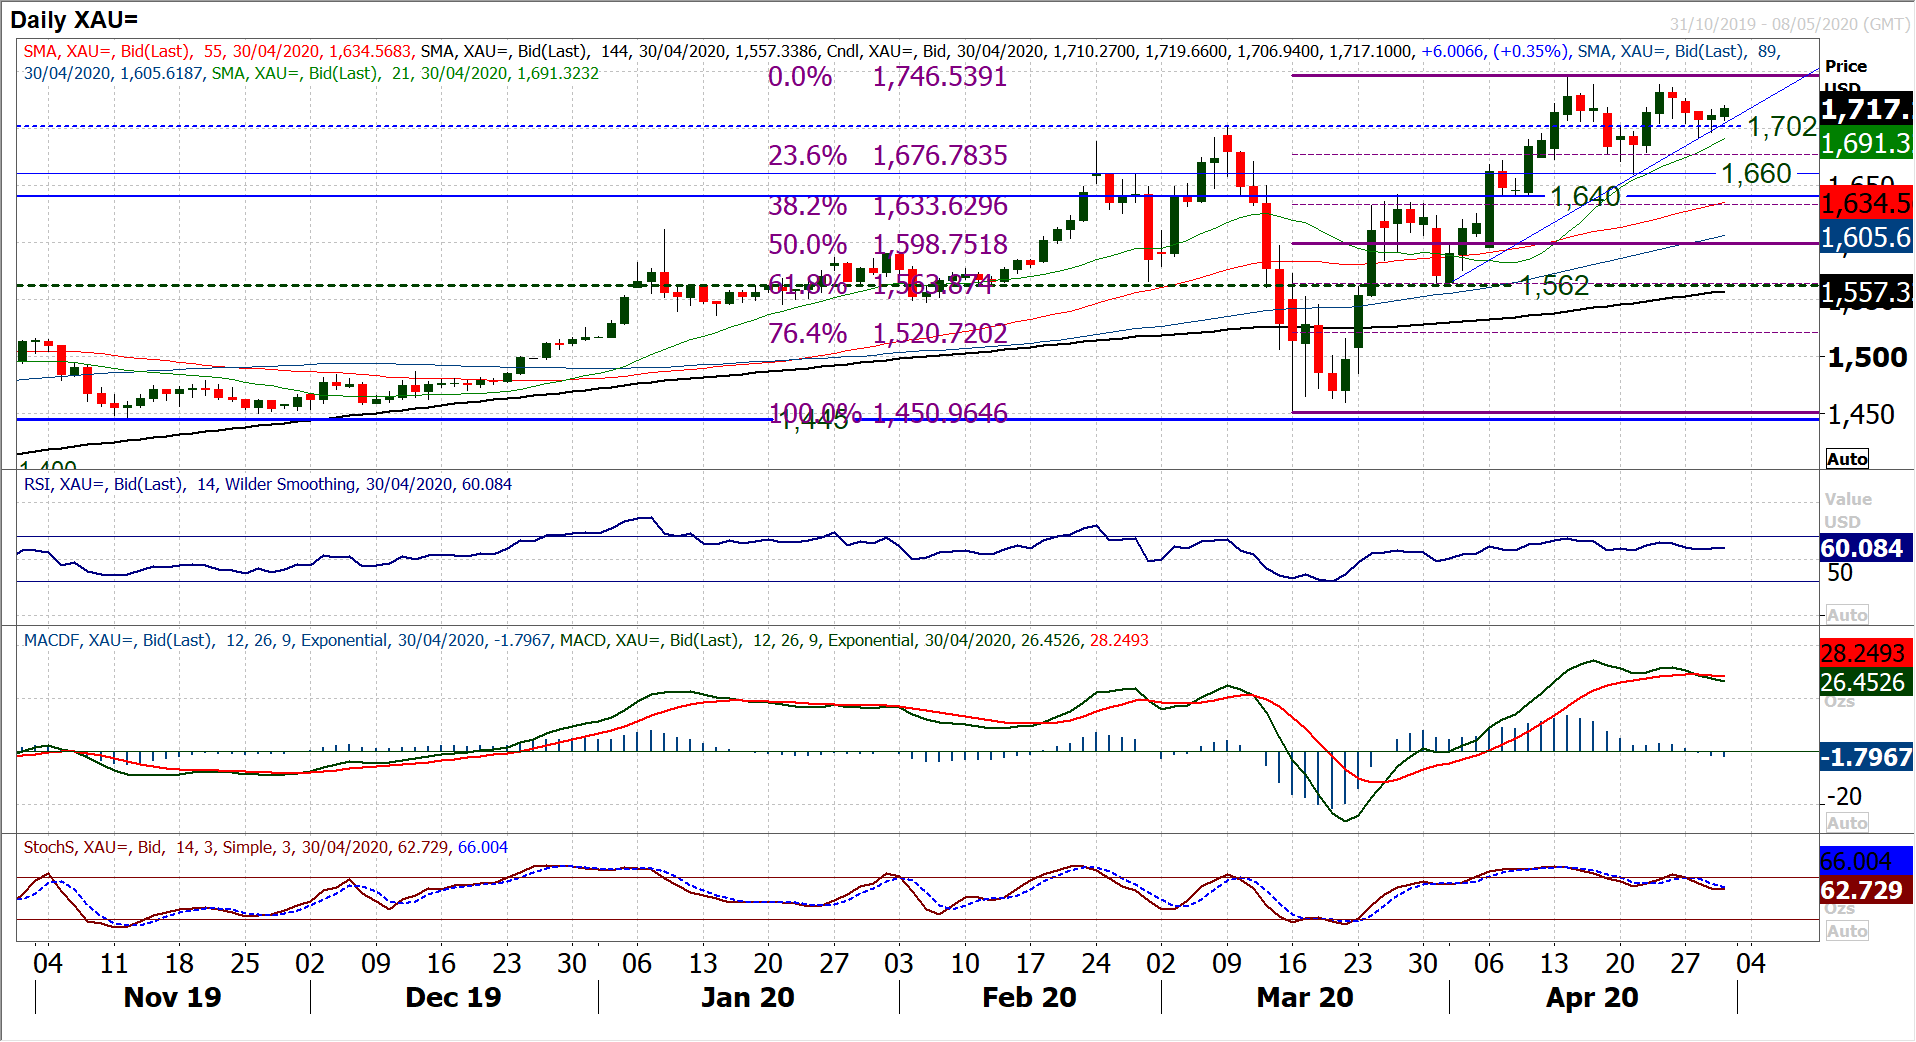Image resolution: width=1916 pixels, height=1042 pixels.
Task: Click the MACD value tag 26.4526
Action: (x=1866, y=683)
